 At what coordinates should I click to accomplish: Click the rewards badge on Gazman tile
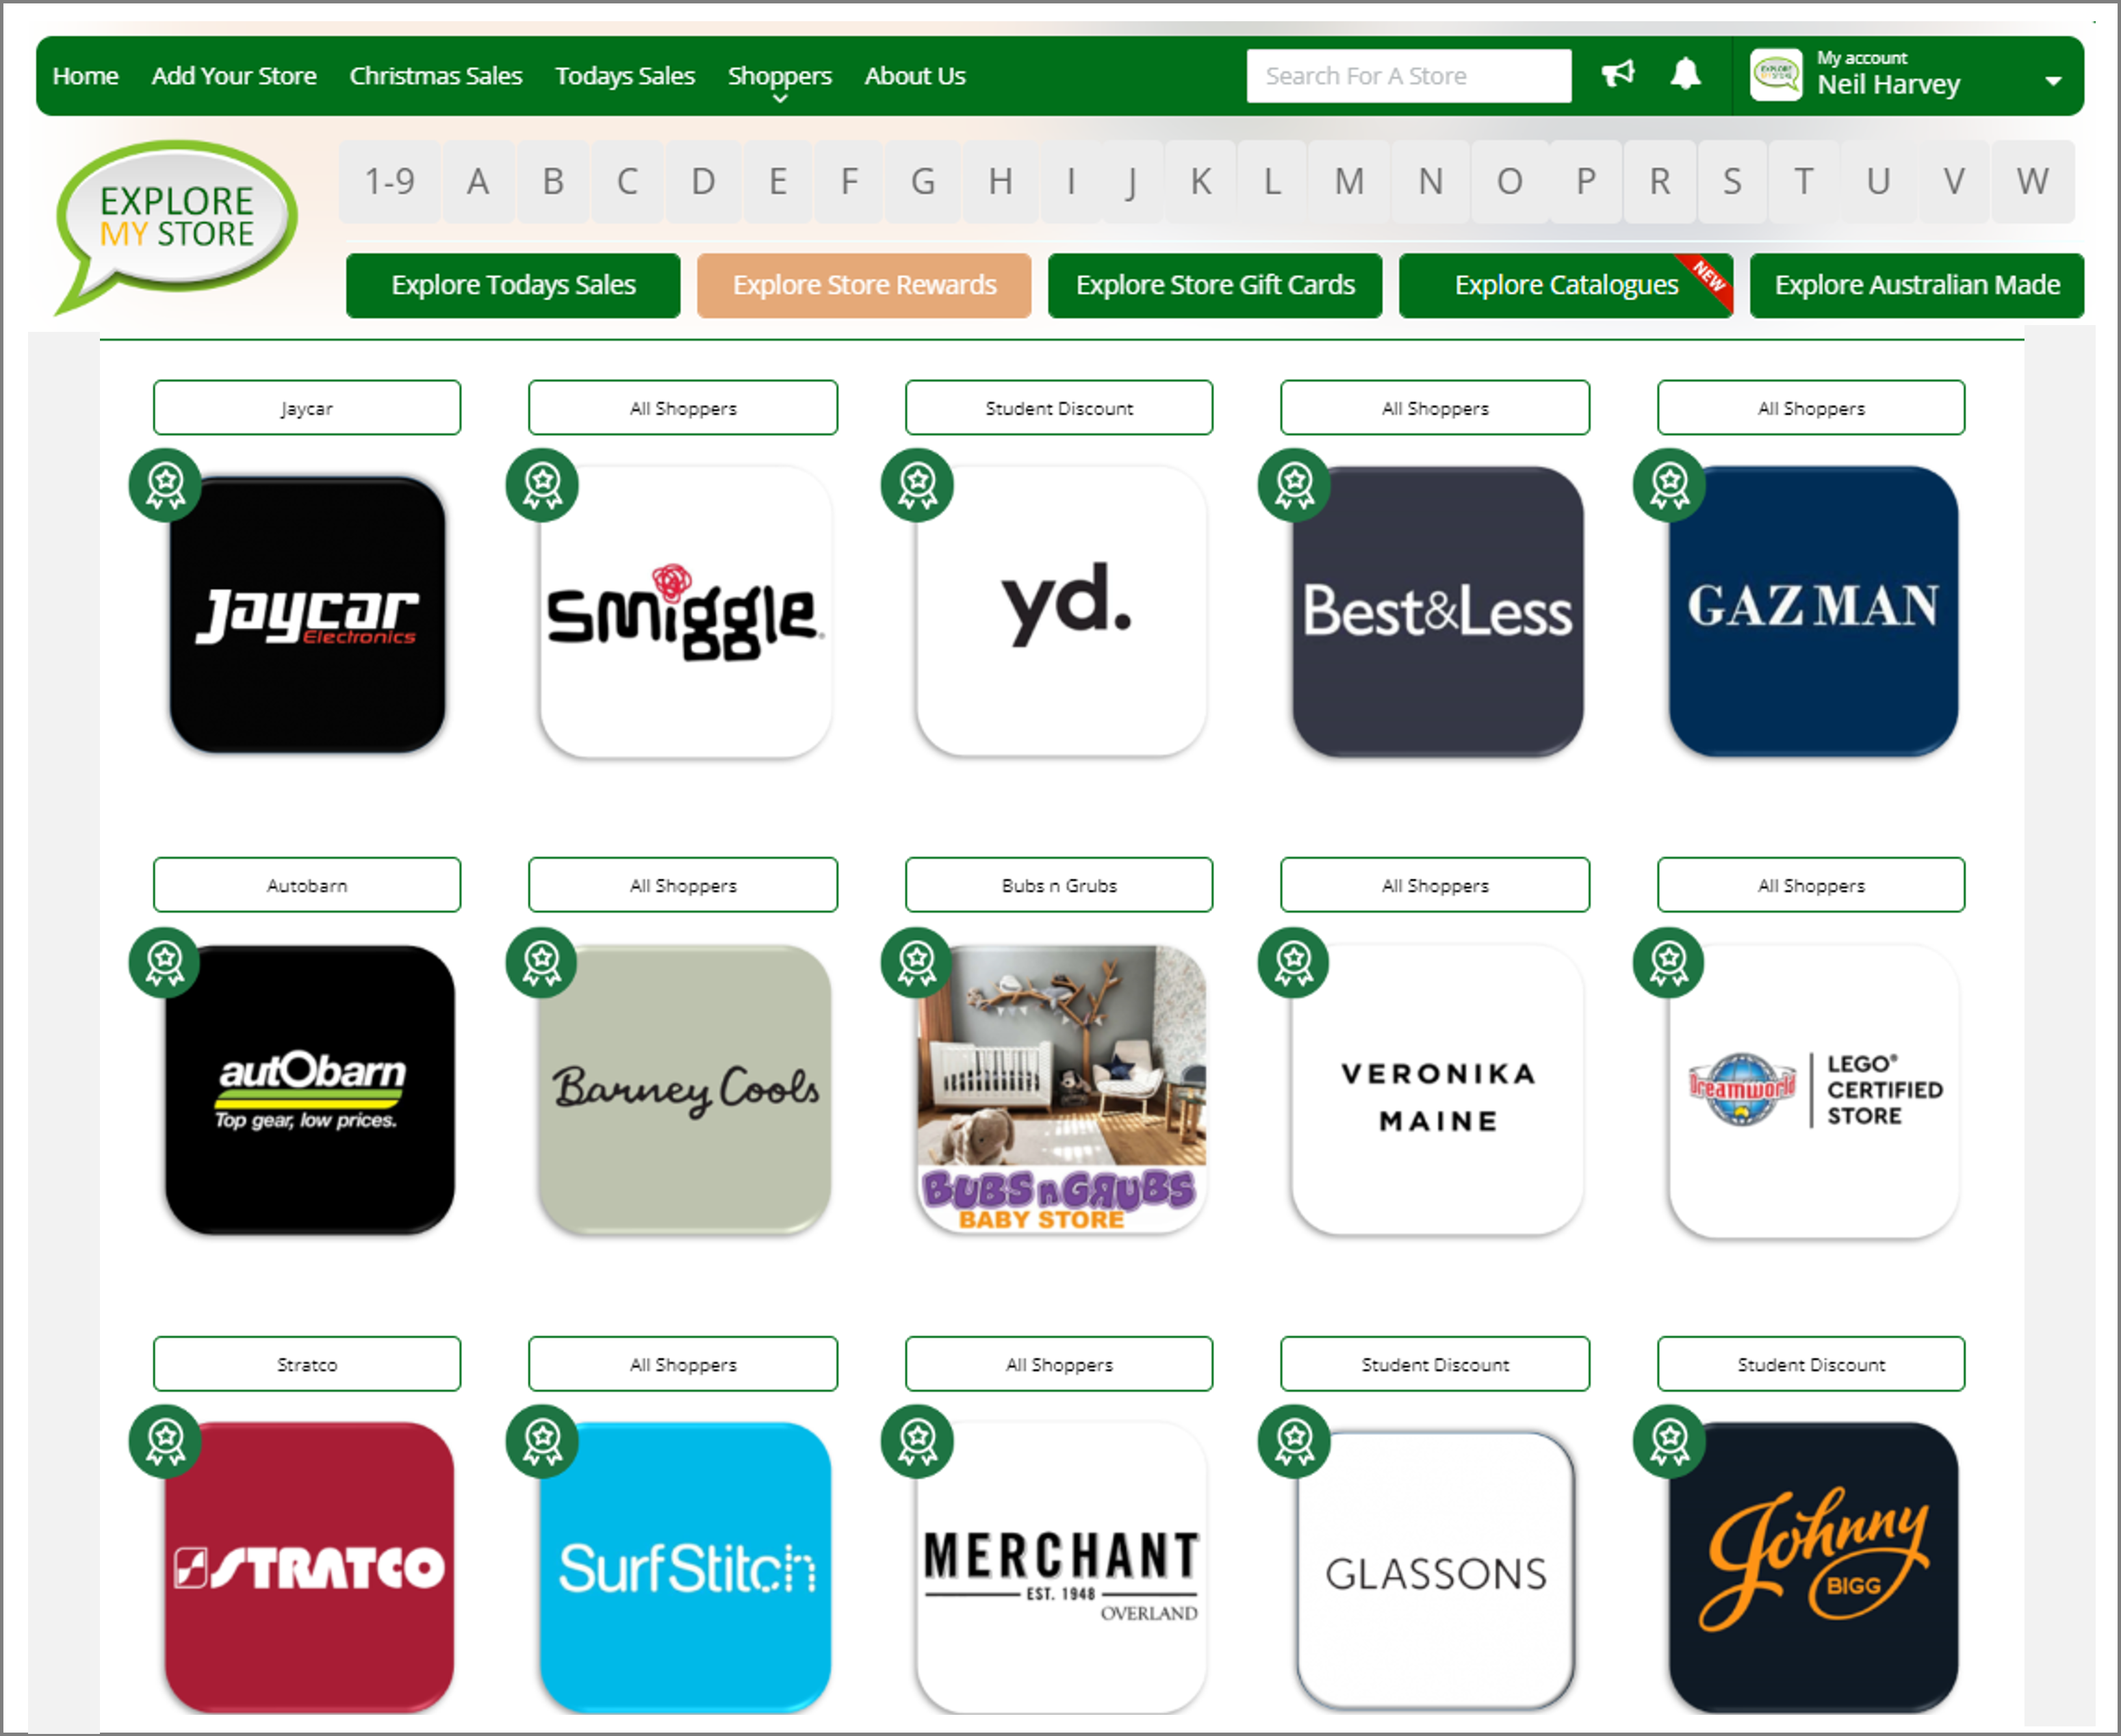pyautogui.click(x=1669, y=485)
